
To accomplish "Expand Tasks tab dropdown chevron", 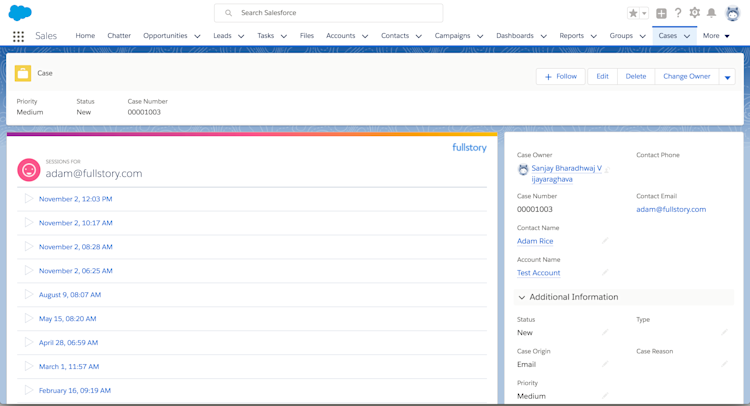I will pyautogui.click(x=284, y=36).
